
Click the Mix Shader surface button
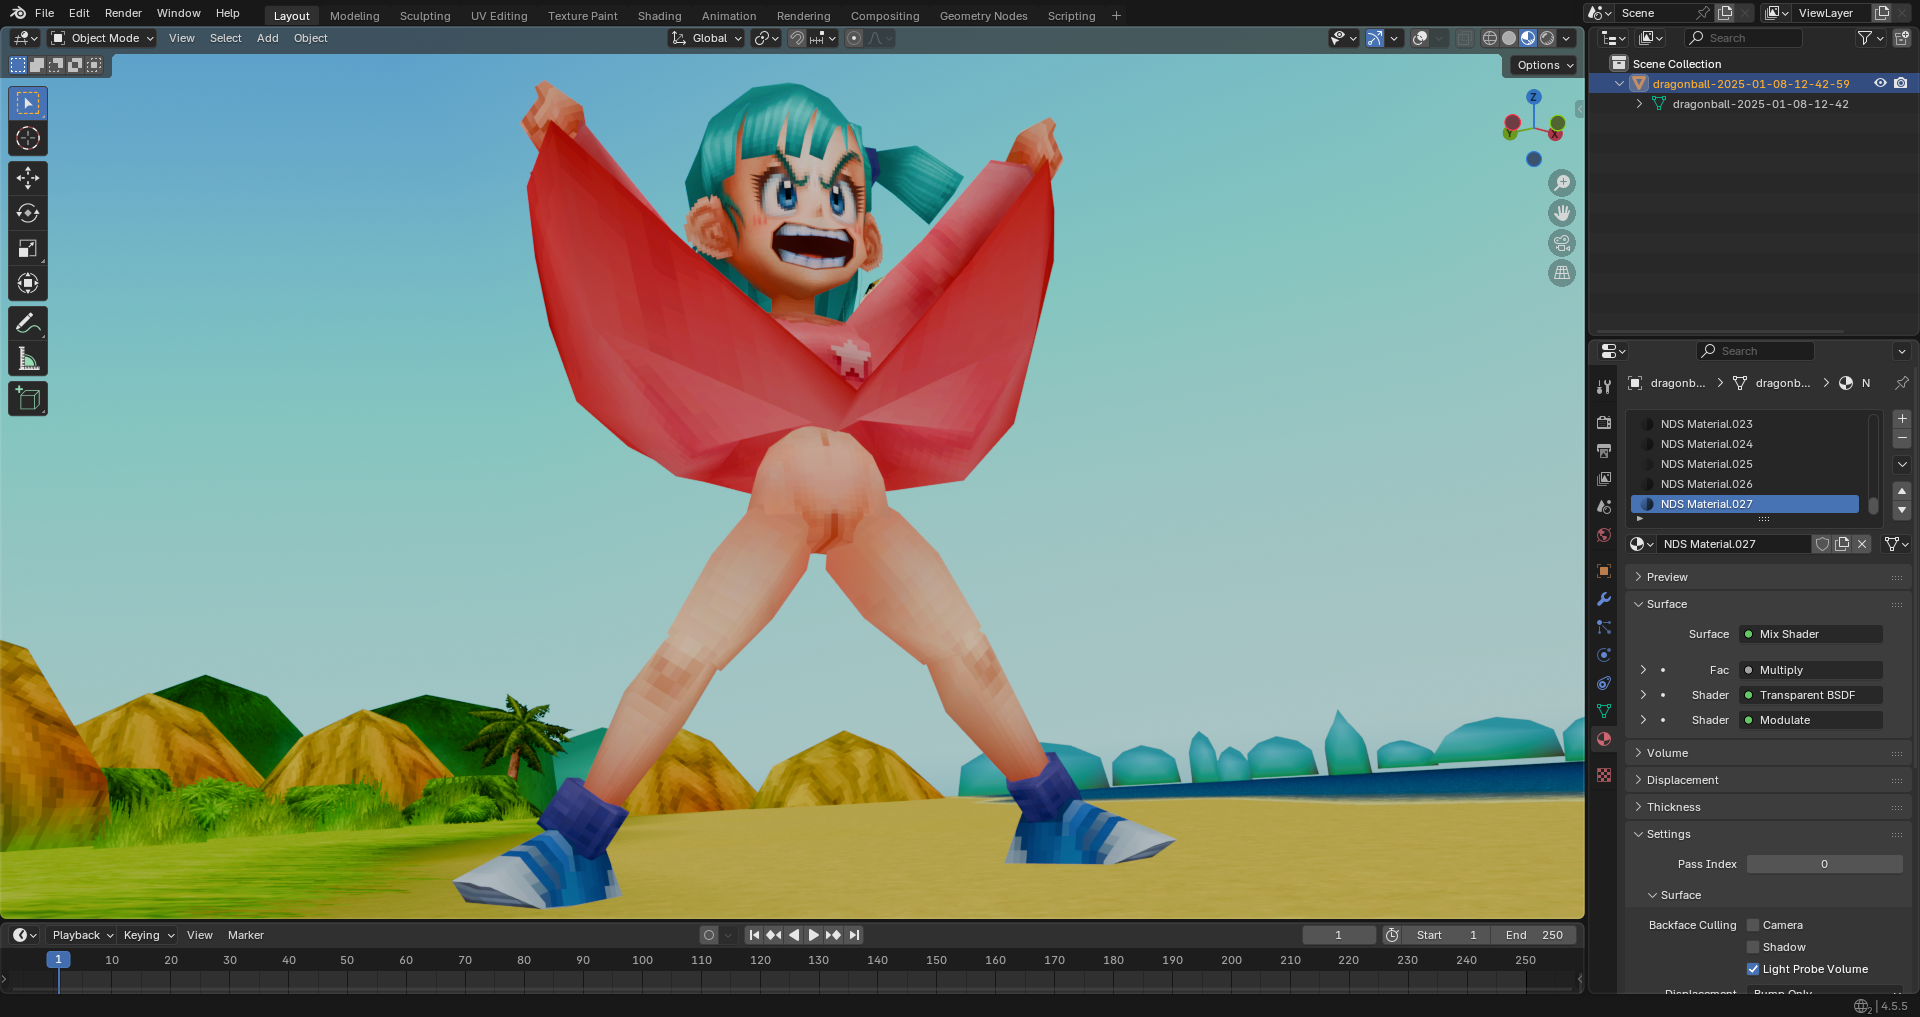click(1811, 634)
